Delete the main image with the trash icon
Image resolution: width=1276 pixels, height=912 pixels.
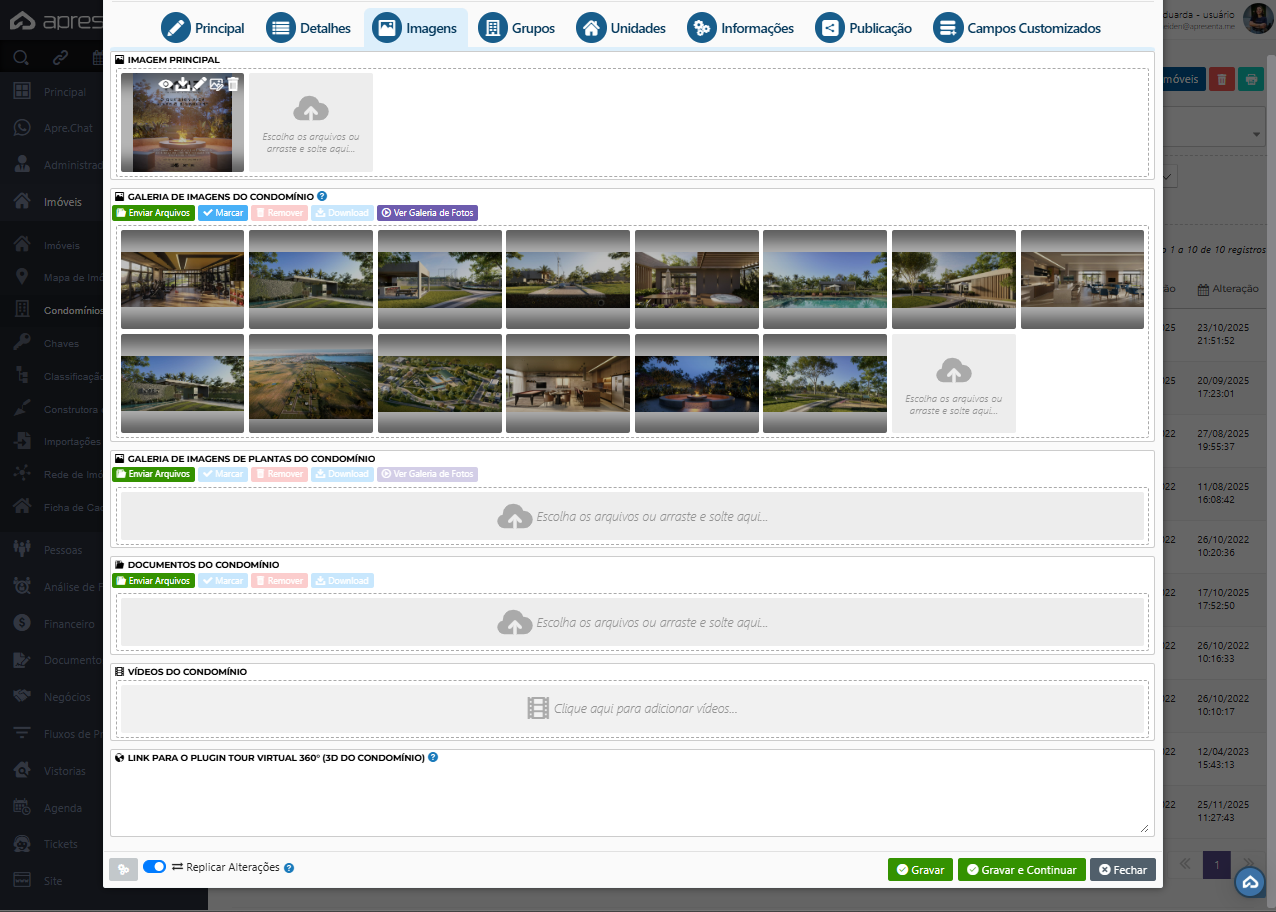(233, 85)
